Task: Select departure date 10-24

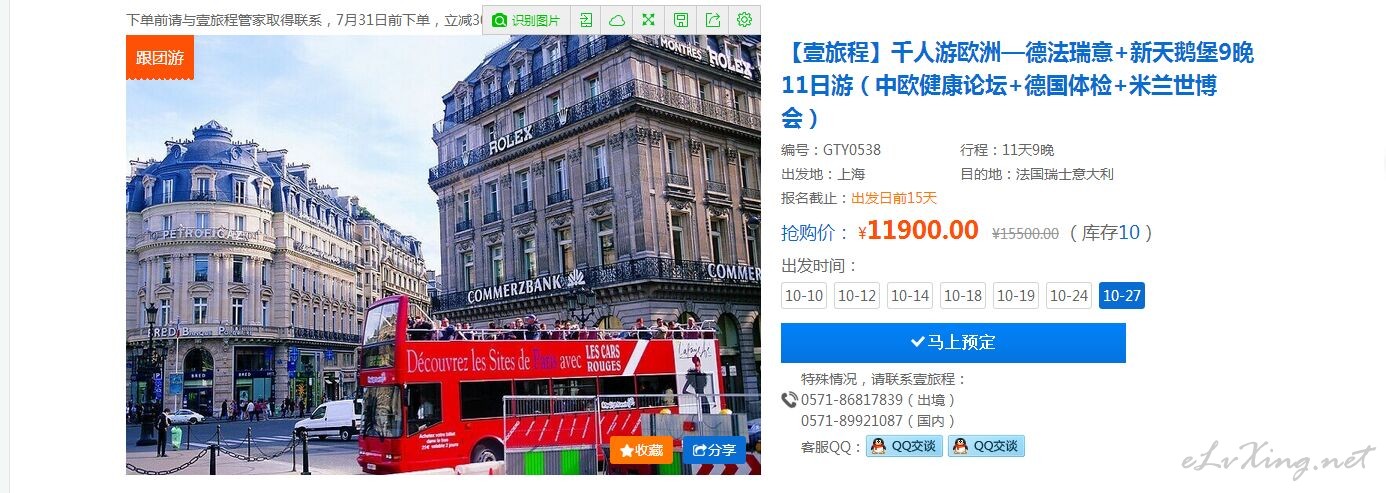Action: click(x=1069, y=296)
